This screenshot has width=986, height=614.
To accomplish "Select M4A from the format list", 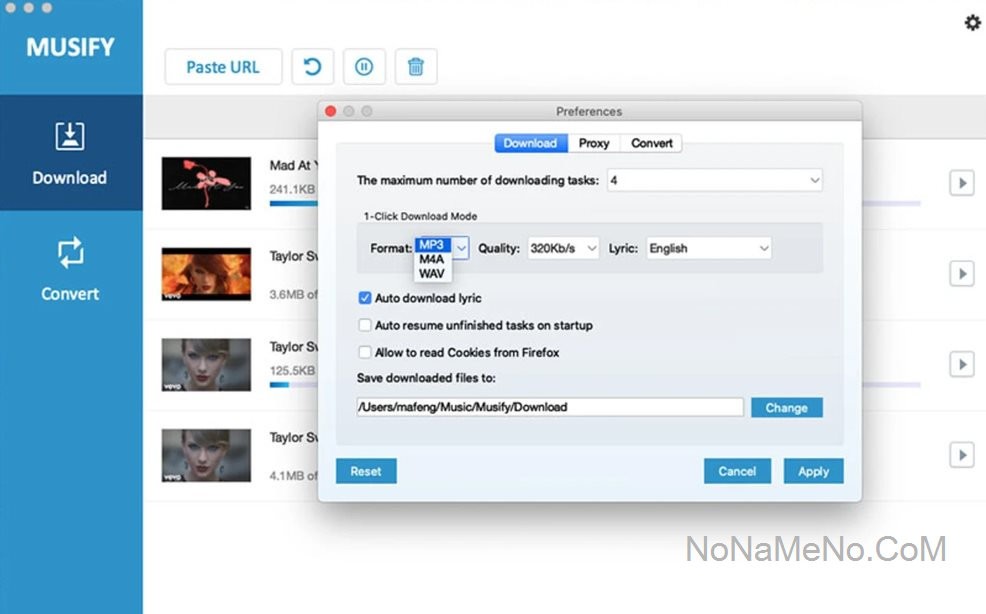I will pos(432,259).
